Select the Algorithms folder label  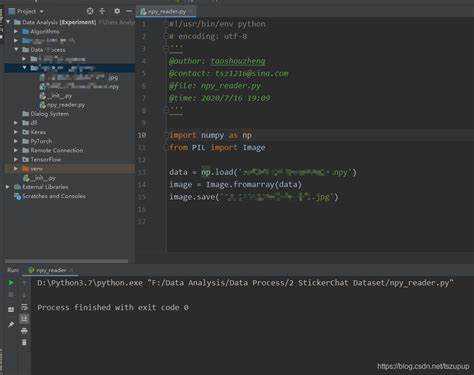[x=44, y=31]
